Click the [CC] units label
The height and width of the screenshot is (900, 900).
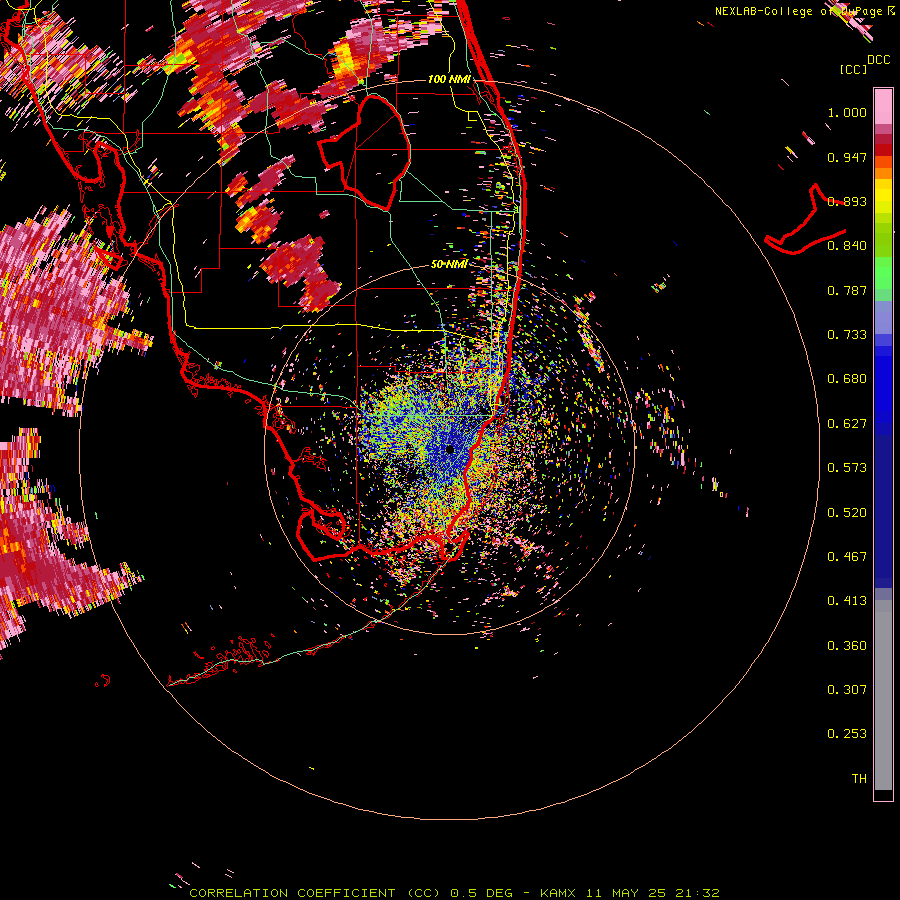(x=853, y=69)
